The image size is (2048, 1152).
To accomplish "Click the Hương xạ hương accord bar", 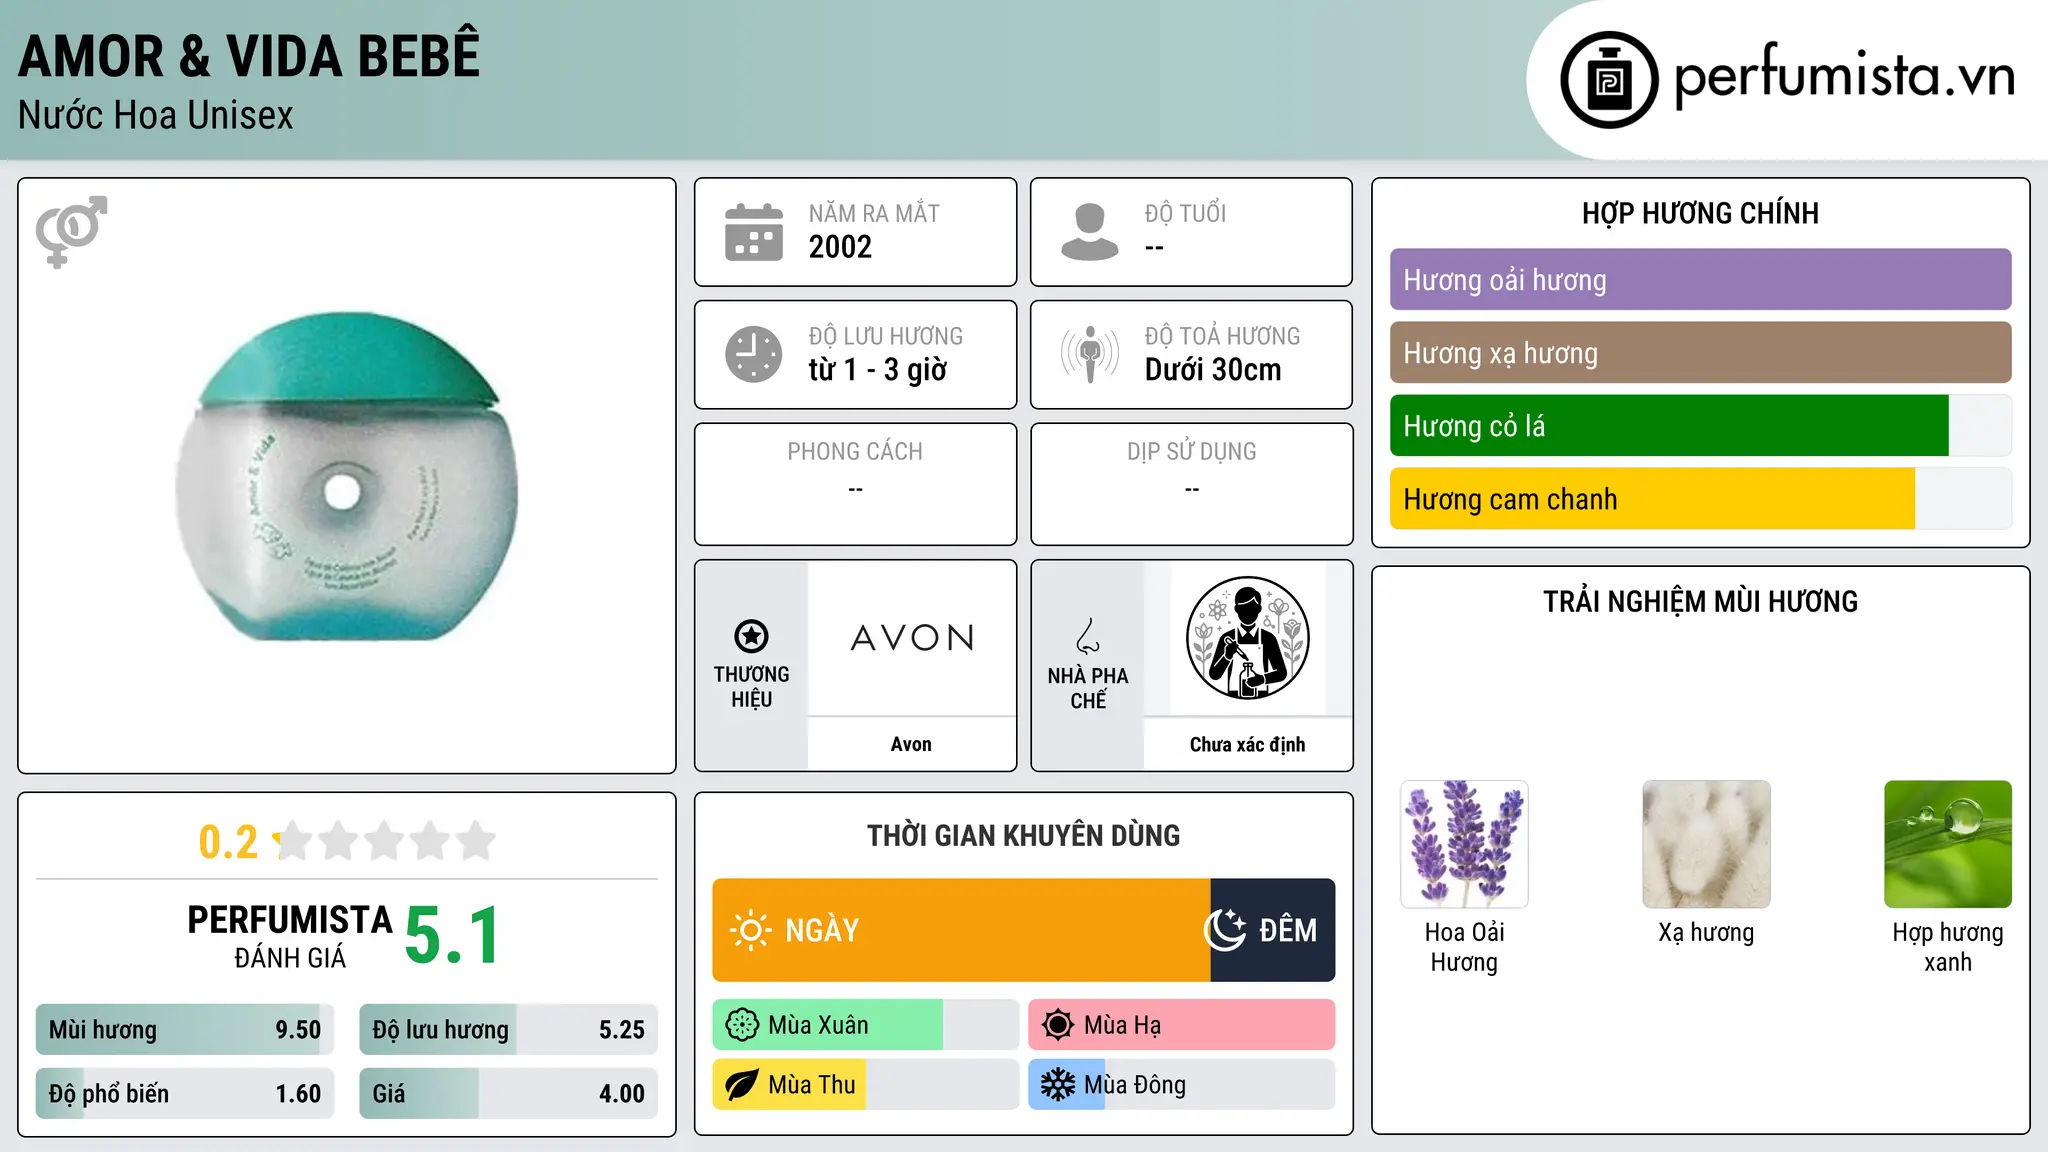I will pos(1700,353).
